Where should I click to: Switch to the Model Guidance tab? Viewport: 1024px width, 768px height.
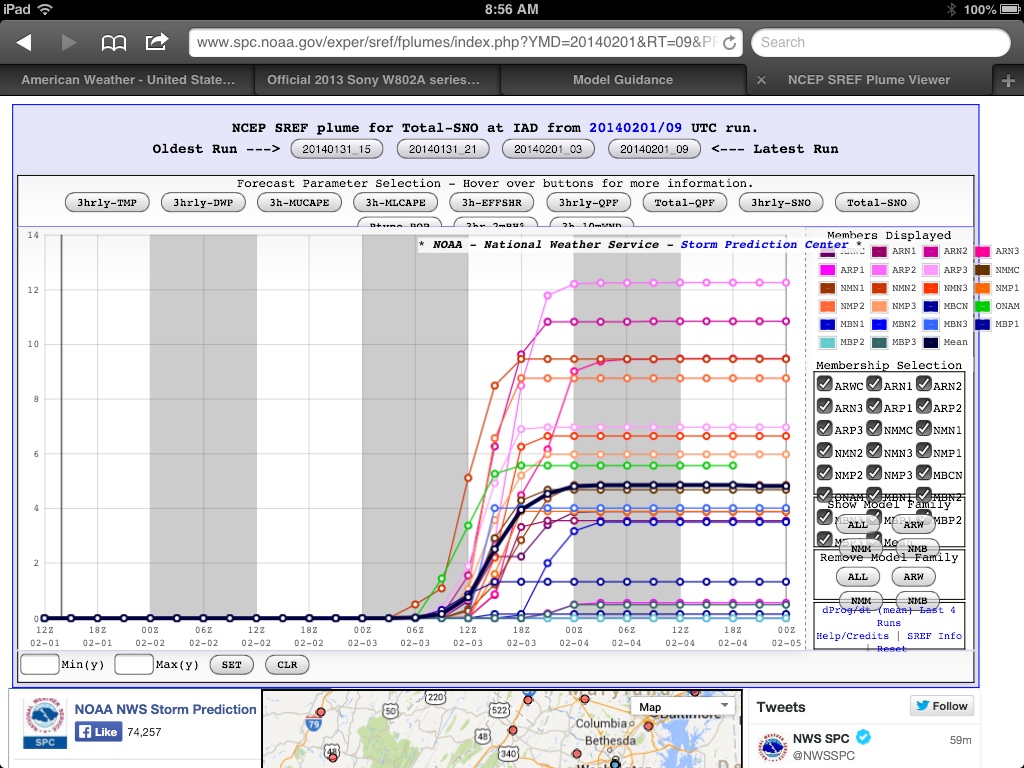(622, 80)
